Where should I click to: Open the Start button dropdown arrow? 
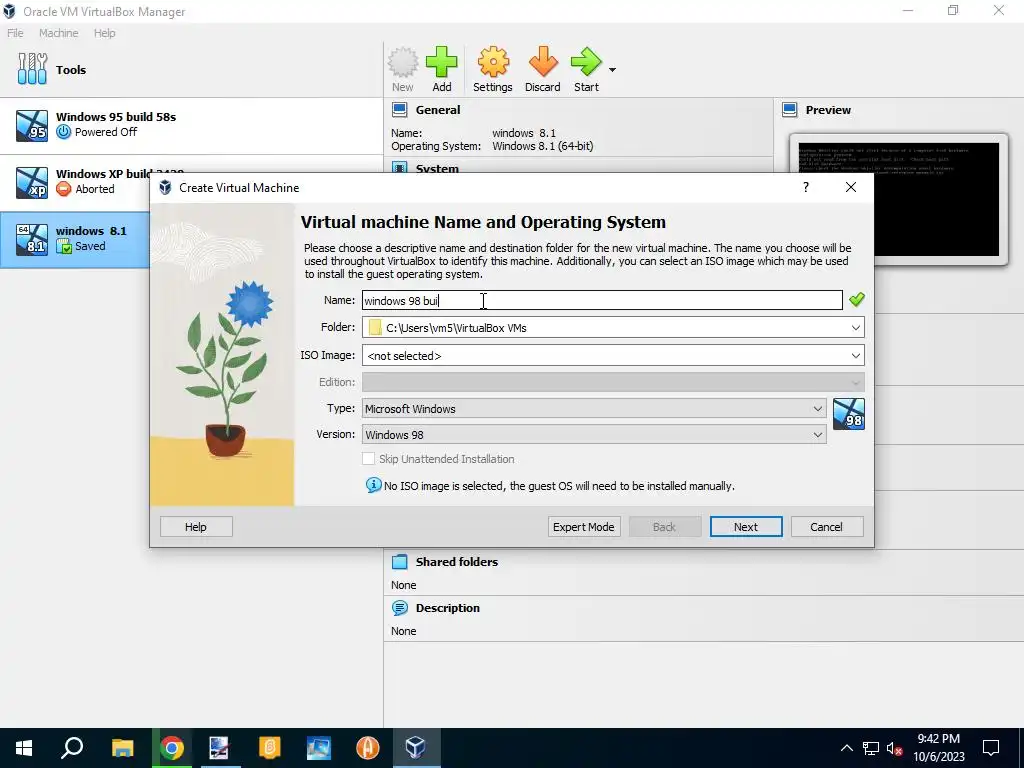click(612, 69)
